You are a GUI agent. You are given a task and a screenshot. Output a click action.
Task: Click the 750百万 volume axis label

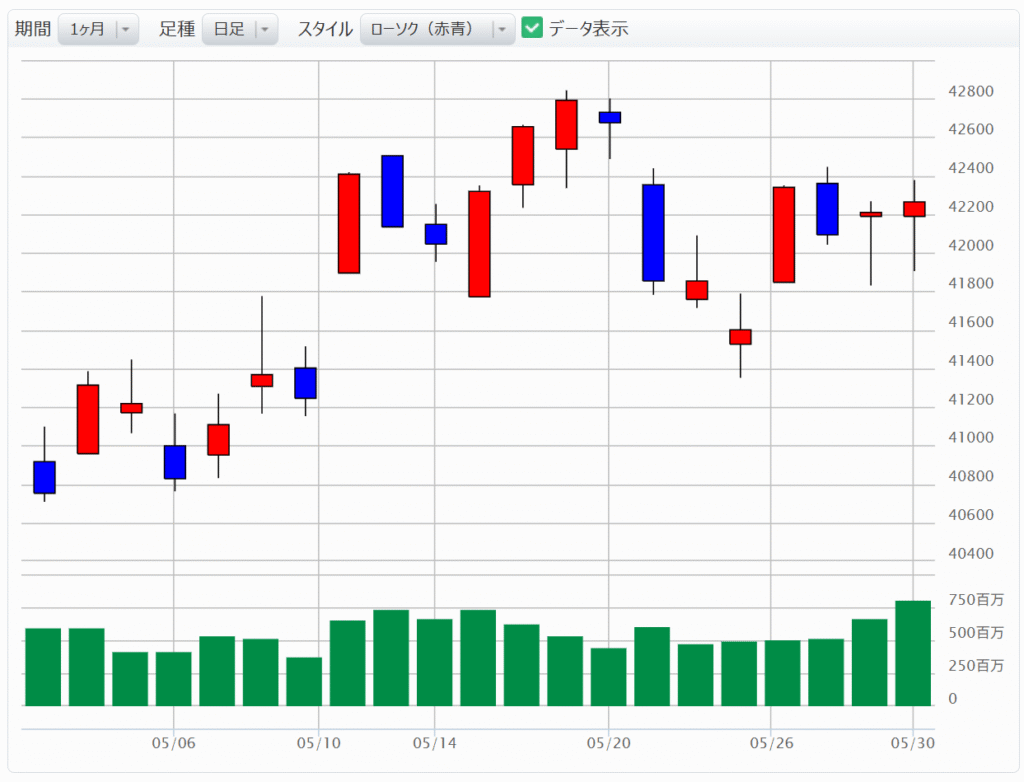click(976, 600)
